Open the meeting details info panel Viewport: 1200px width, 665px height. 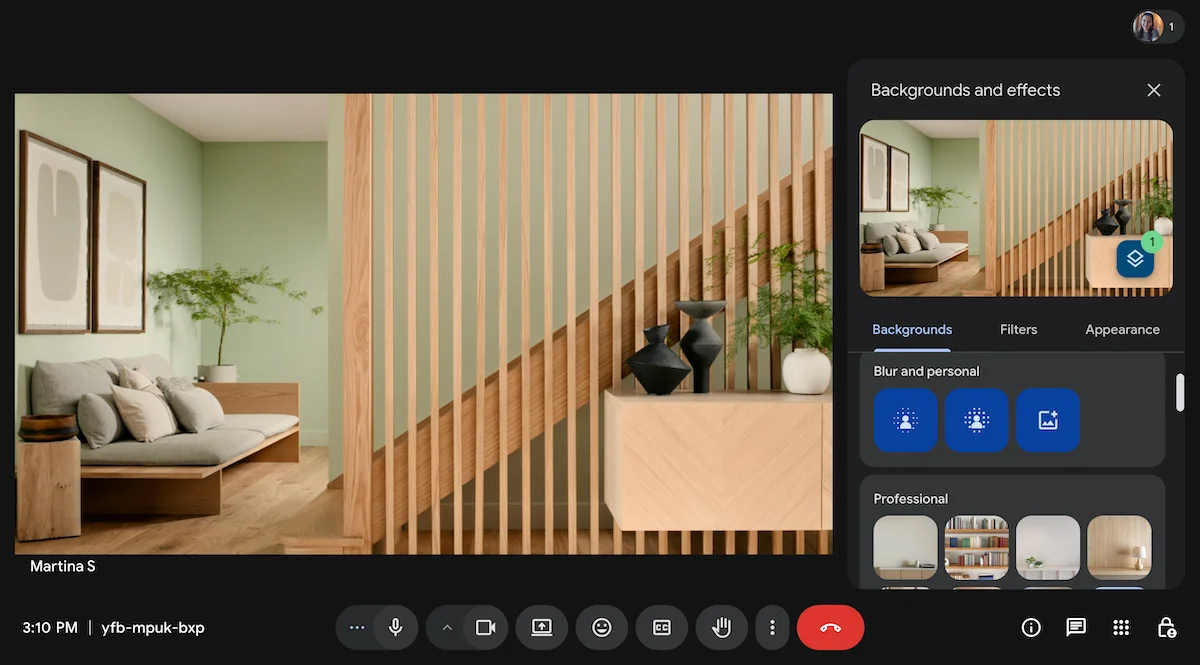(1031, 627)
